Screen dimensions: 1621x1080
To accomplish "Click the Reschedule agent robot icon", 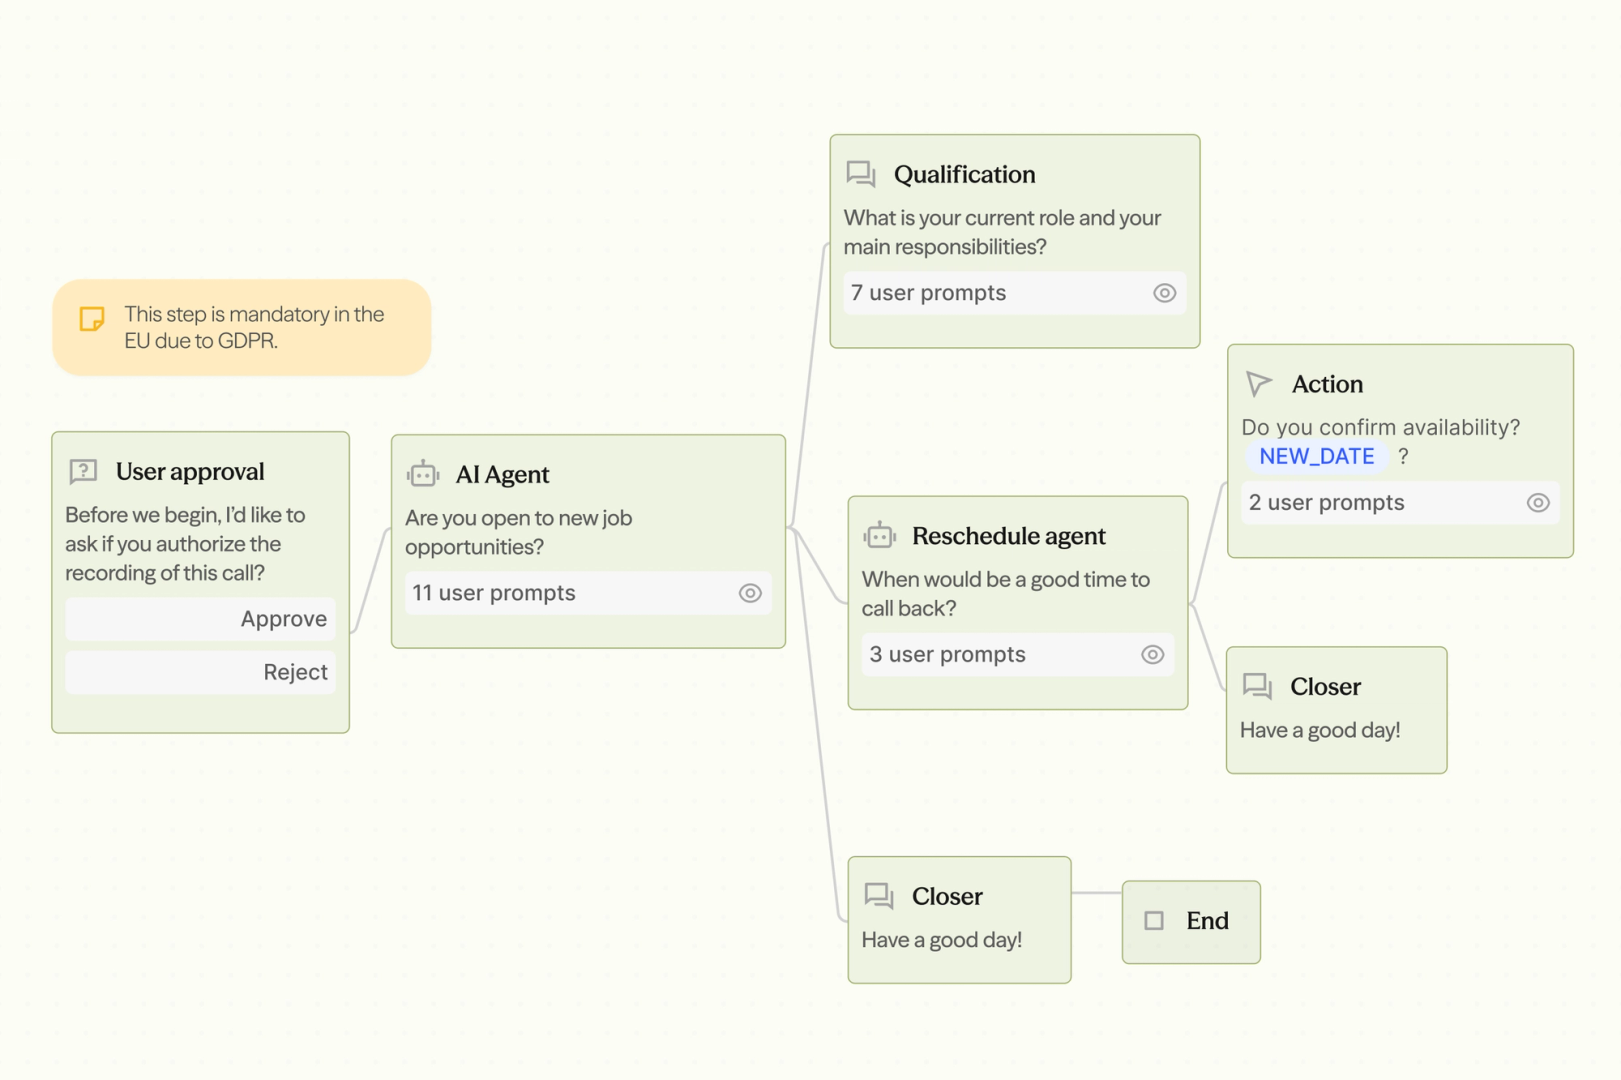I will point(879,536).
